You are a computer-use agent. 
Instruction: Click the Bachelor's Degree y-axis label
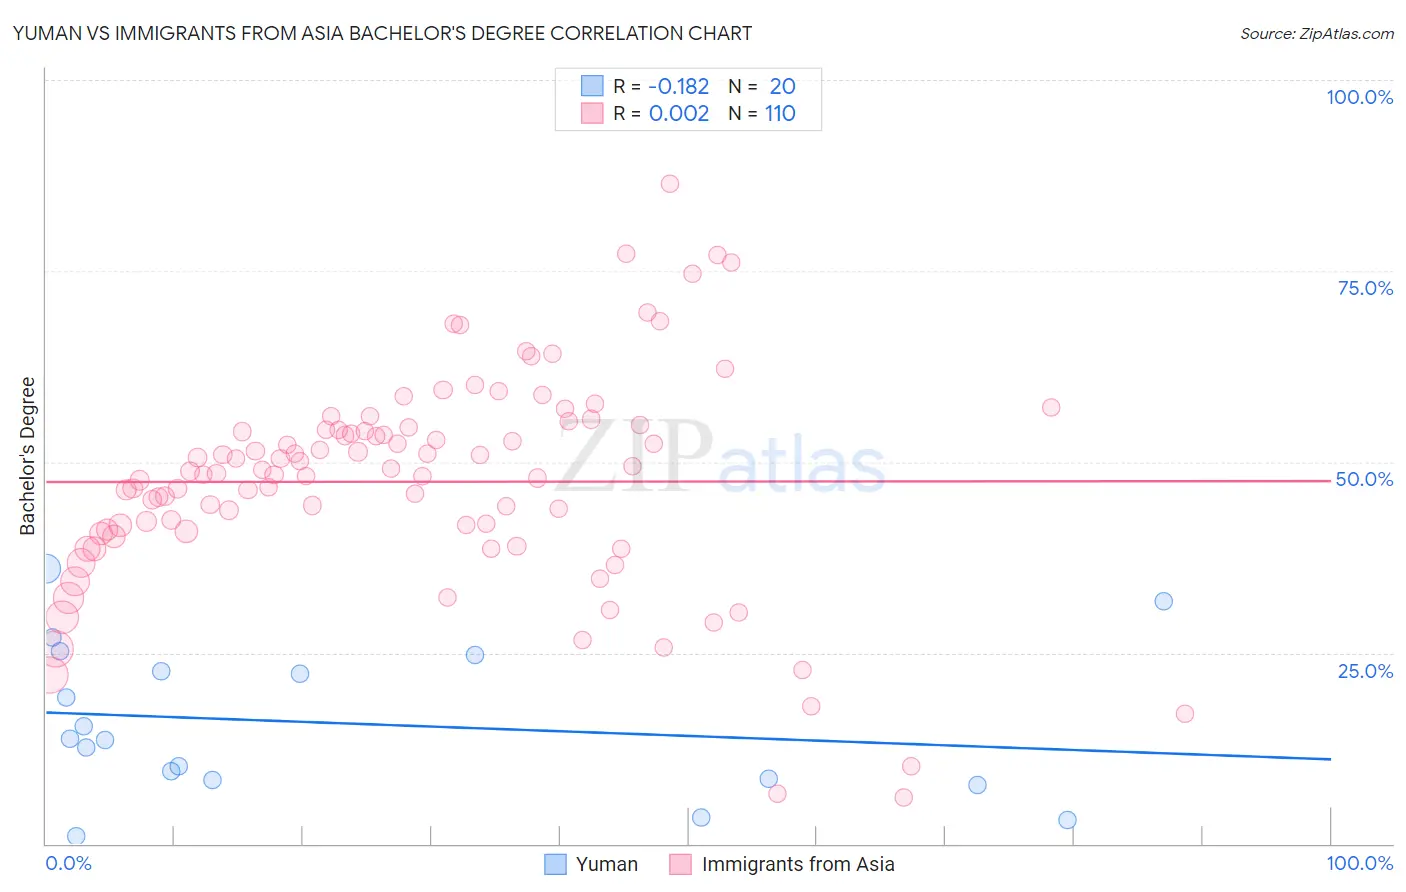[27, 456]
